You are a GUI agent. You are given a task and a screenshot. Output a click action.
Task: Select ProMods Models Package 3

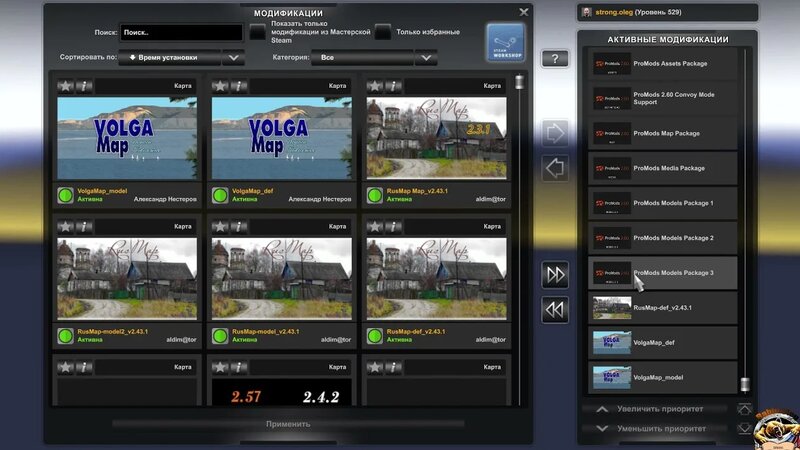pos(663,273)
